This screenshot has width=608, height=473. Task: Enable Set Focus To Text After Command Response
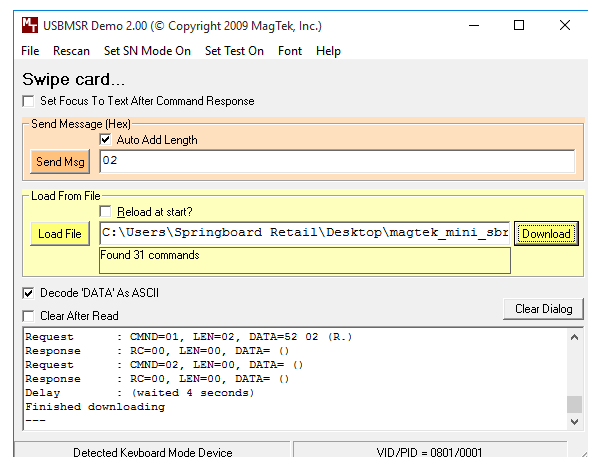(28, 101)
